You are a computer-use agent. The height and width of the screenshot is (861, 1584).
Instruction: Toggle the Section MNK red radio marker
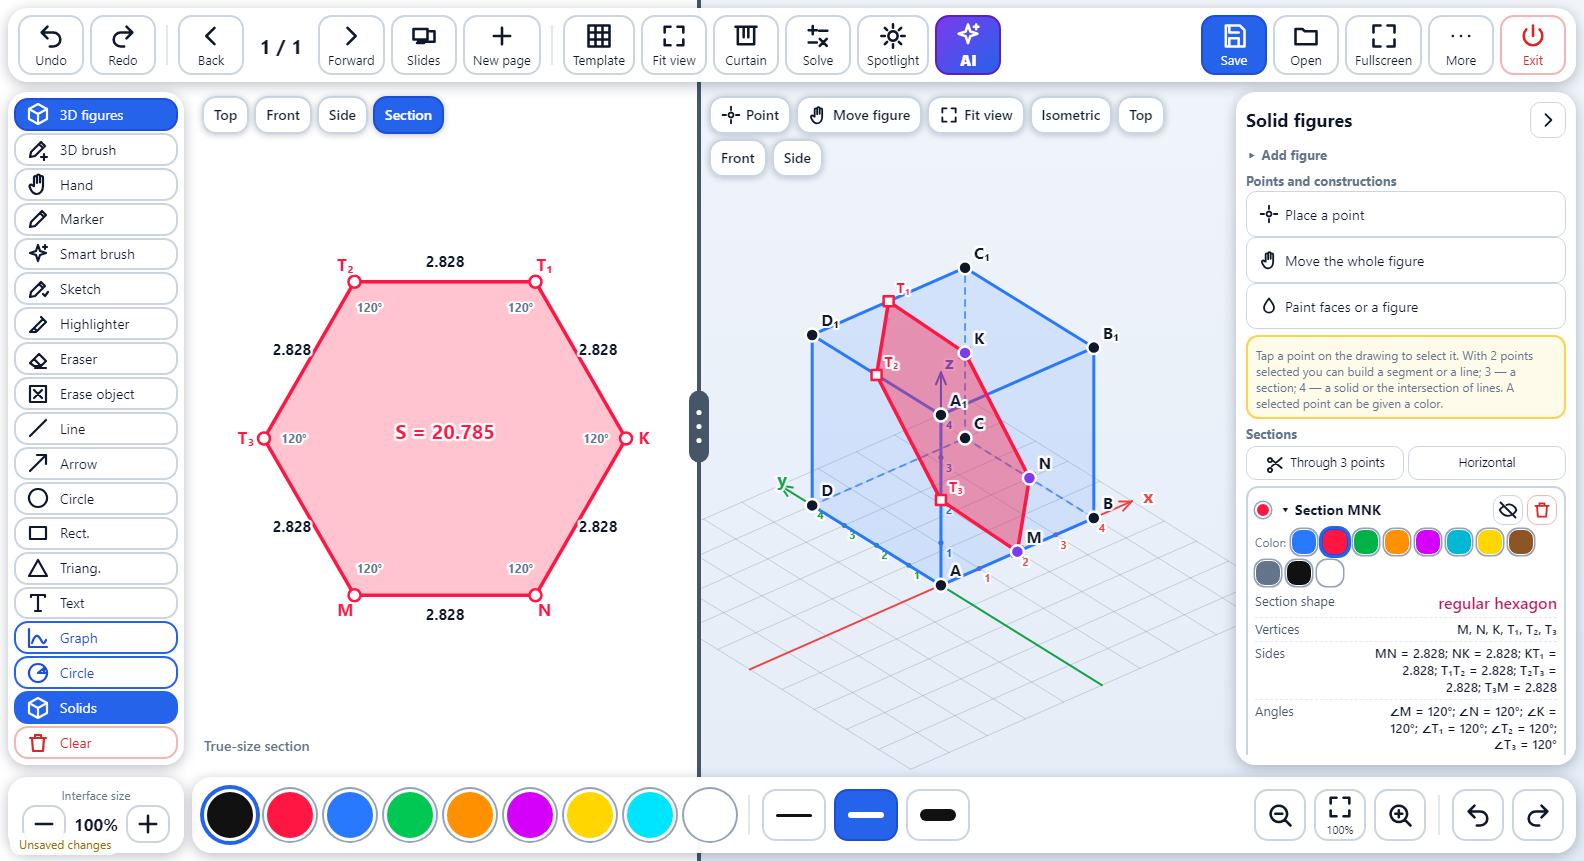1263,510
